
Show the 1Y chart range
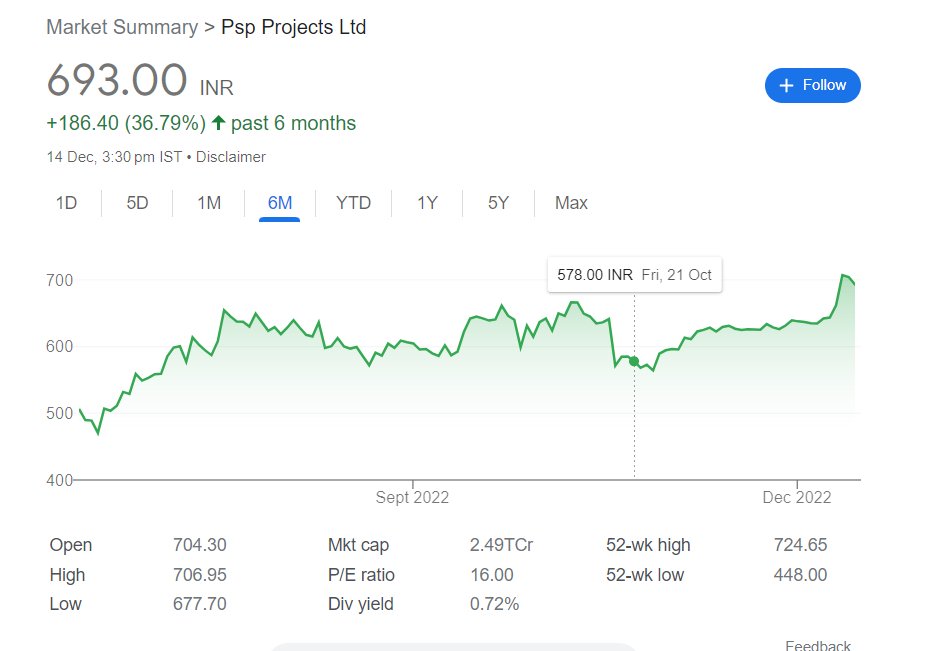coord(427,203)
